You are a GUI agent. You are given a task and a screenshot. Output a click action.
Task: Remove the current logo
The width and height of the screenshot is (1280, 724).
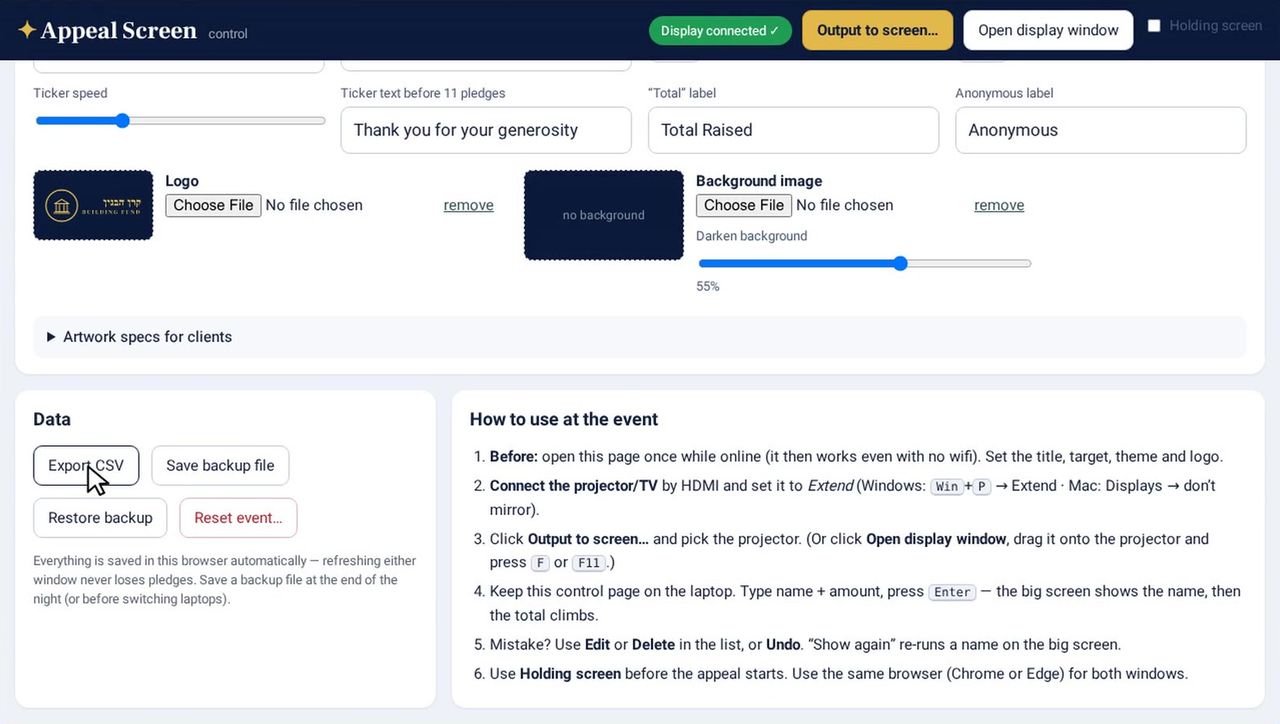pos(469,205)
